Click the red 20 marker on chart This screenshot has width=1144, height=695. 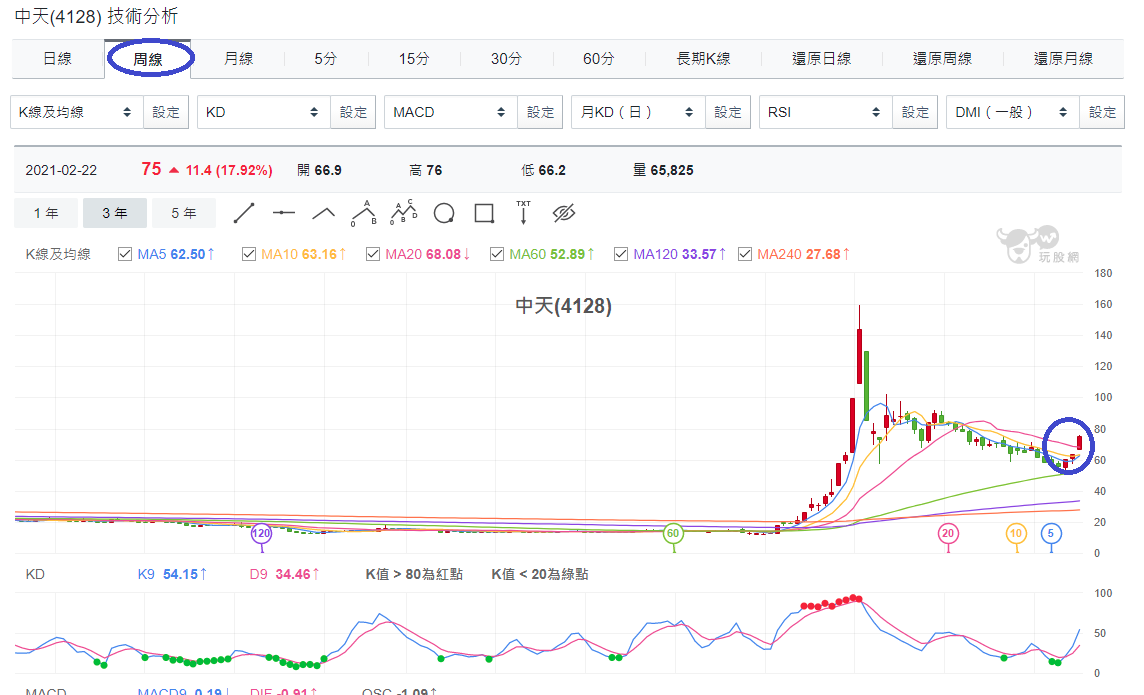[948, 533]
